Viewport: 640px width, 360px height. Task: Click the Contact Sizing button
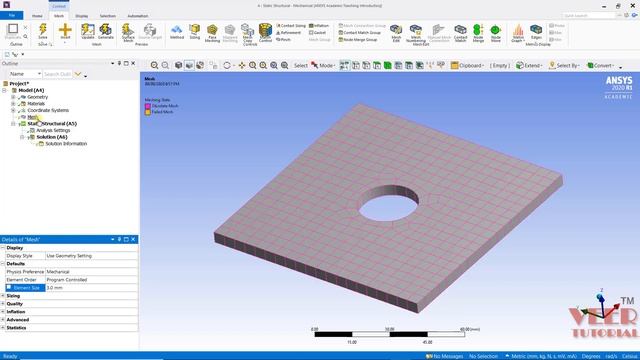(291, 25)
